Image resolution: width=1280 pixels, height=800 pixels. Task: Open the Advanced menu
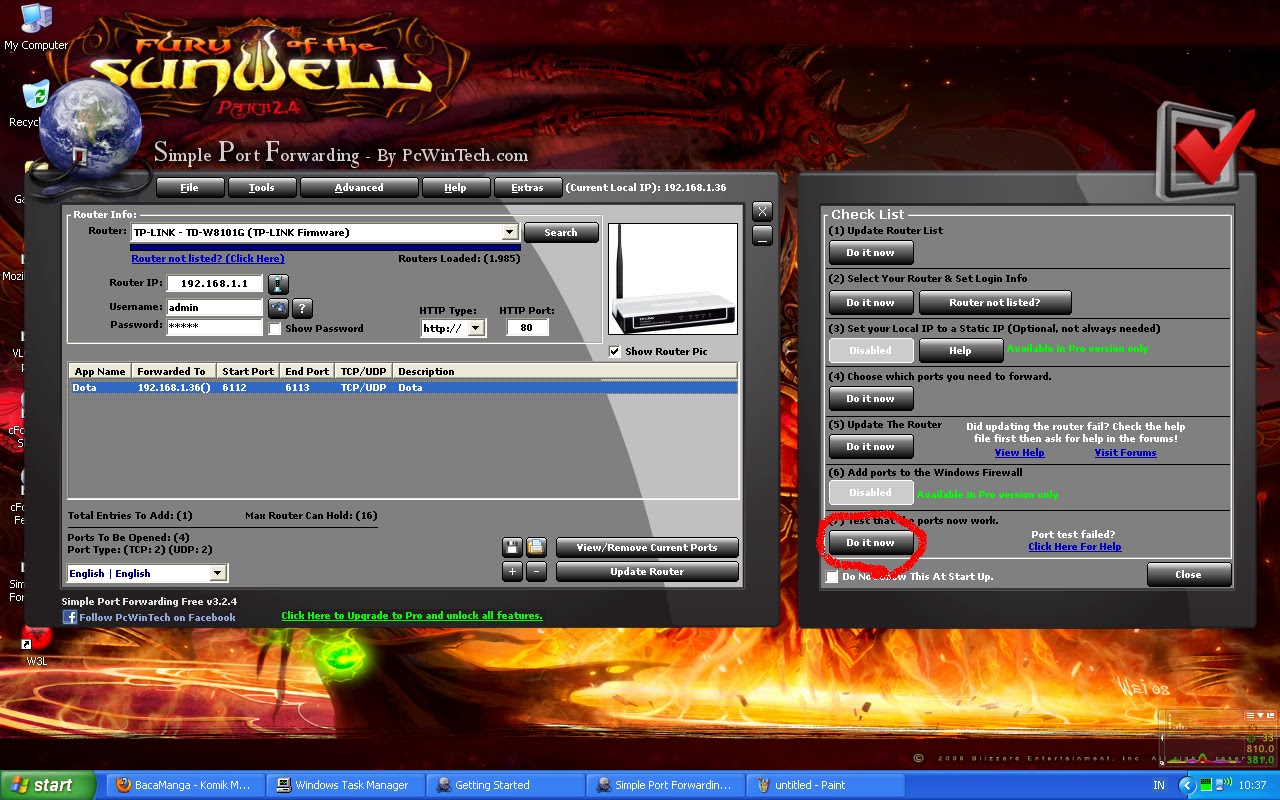pyautogui.click(x=359, y=187)
